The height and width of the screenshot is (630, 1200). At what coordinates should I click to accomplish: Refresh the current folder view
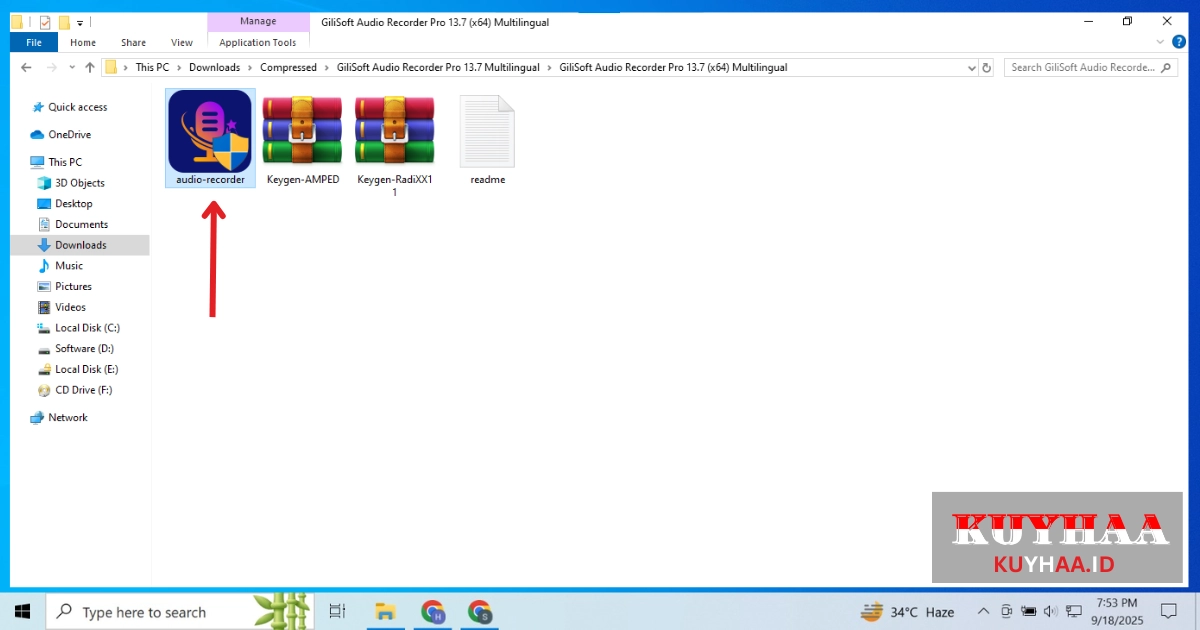987,68
